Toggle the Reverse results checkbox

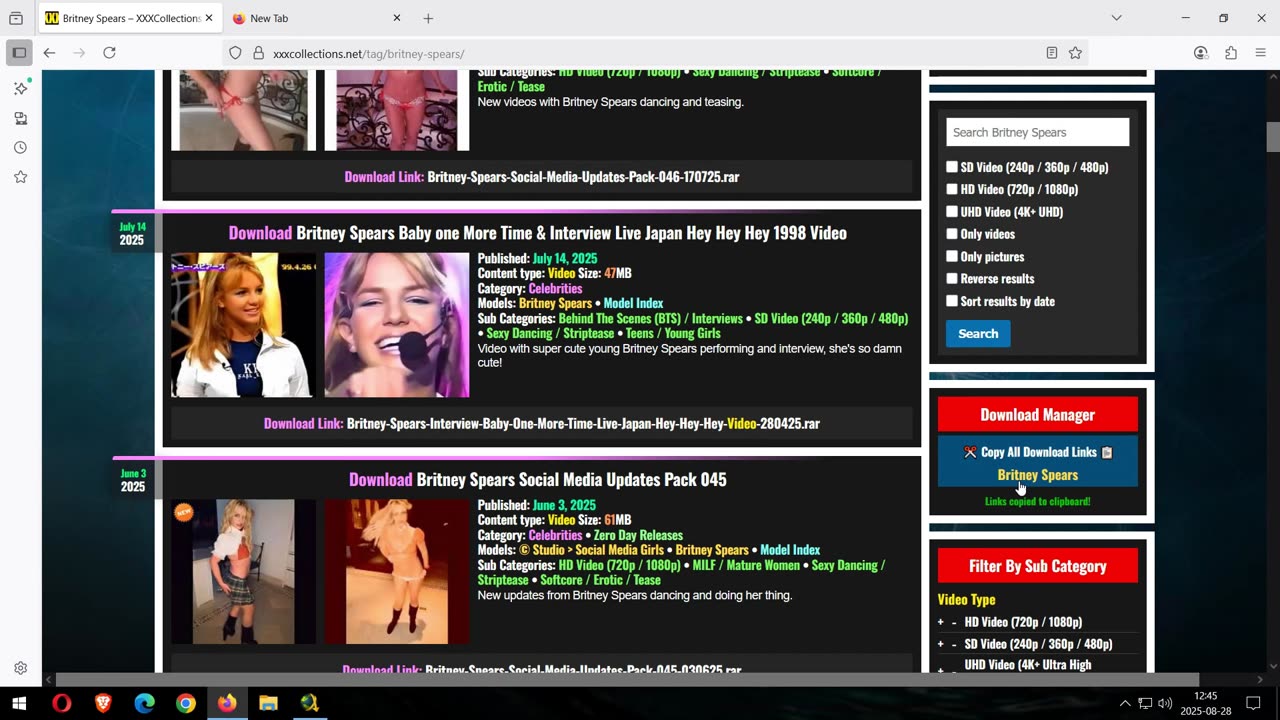coord(952,278)
